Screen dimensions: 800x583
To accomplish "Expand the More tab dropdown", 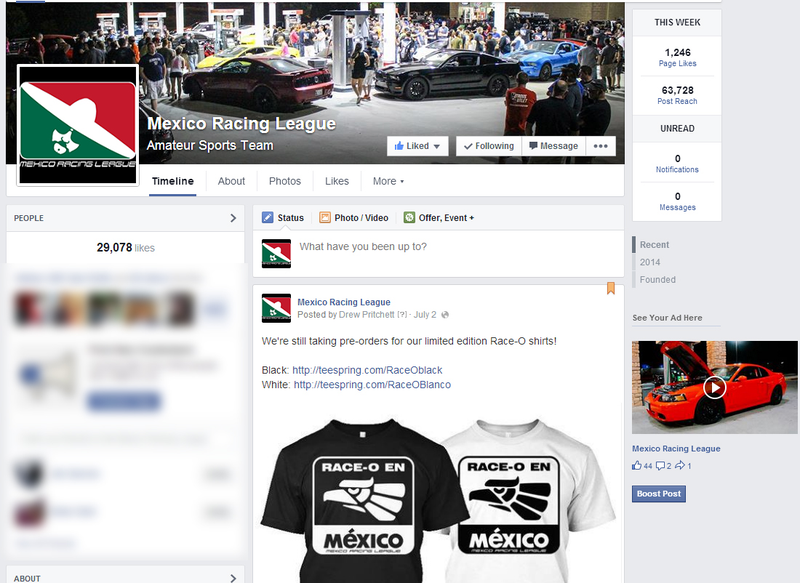I will [x=388, y=181].
